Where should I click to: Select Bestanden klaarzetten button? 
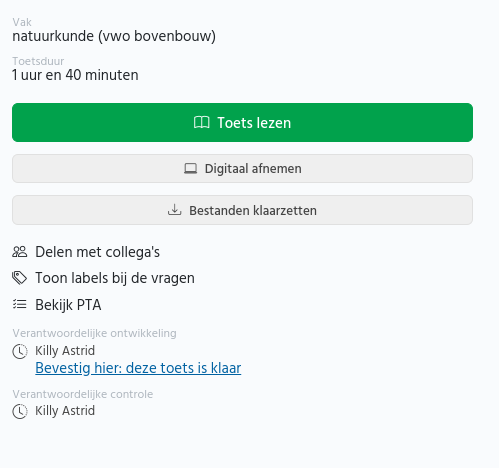coord(242,210)
